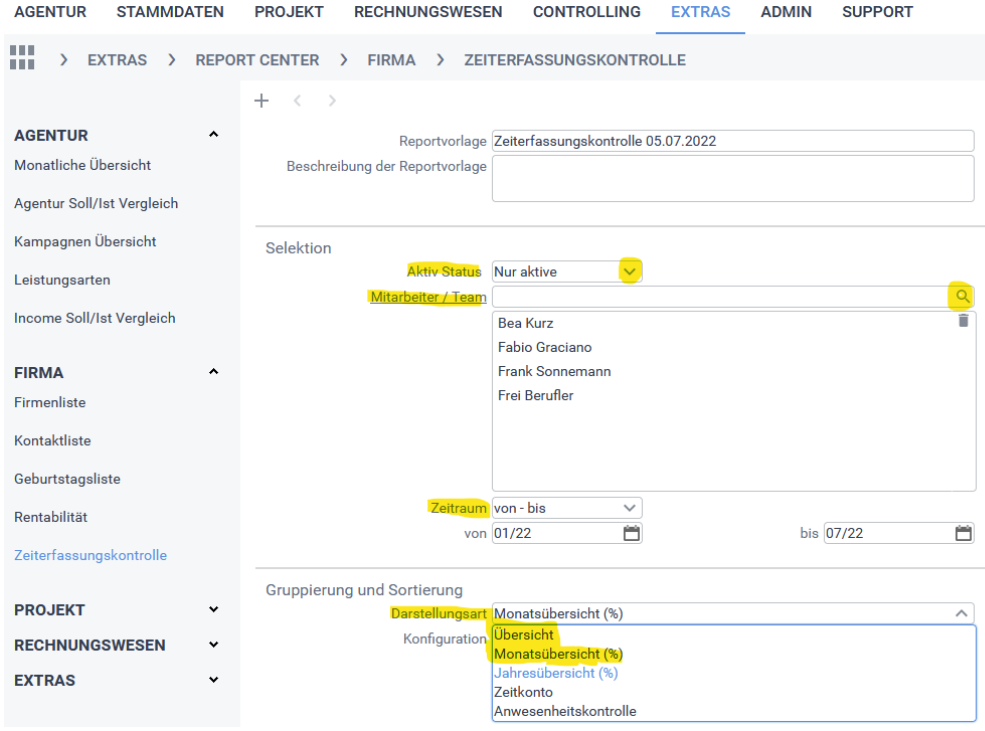Click the plus icon to add report template

(262, 101)
